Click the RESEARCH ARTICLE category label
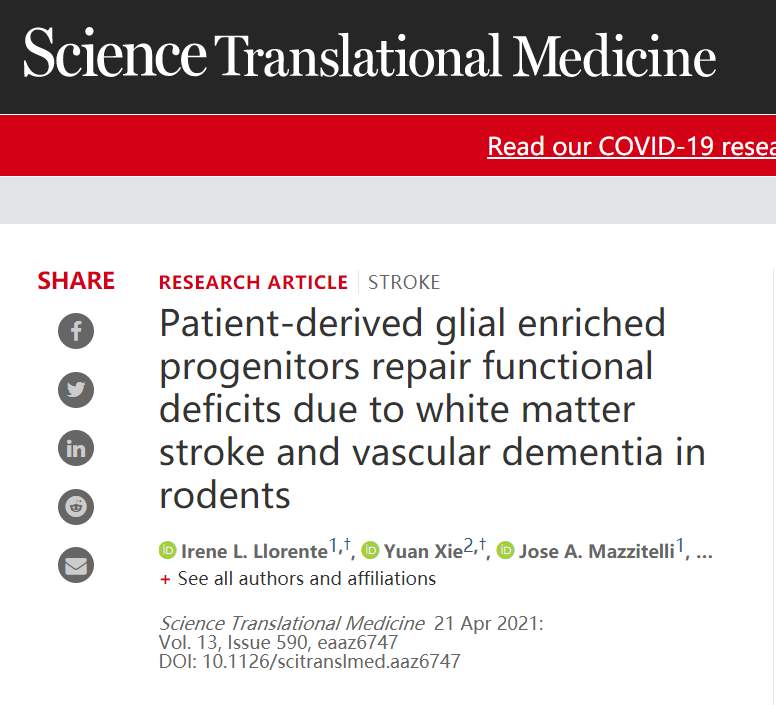776x705 pixels. click(x=253, y=282)
